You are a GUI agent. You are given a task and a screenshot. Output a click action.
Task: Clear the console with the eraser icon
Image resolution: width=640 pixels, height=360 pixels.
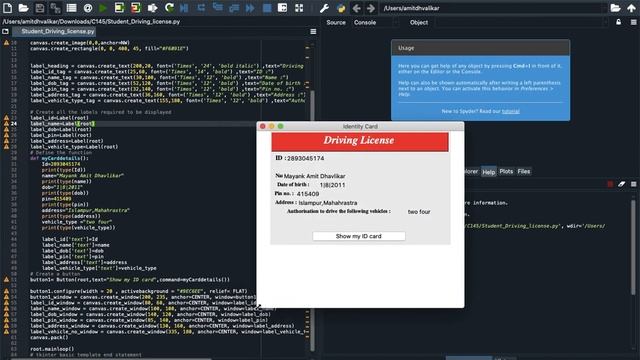622,184
